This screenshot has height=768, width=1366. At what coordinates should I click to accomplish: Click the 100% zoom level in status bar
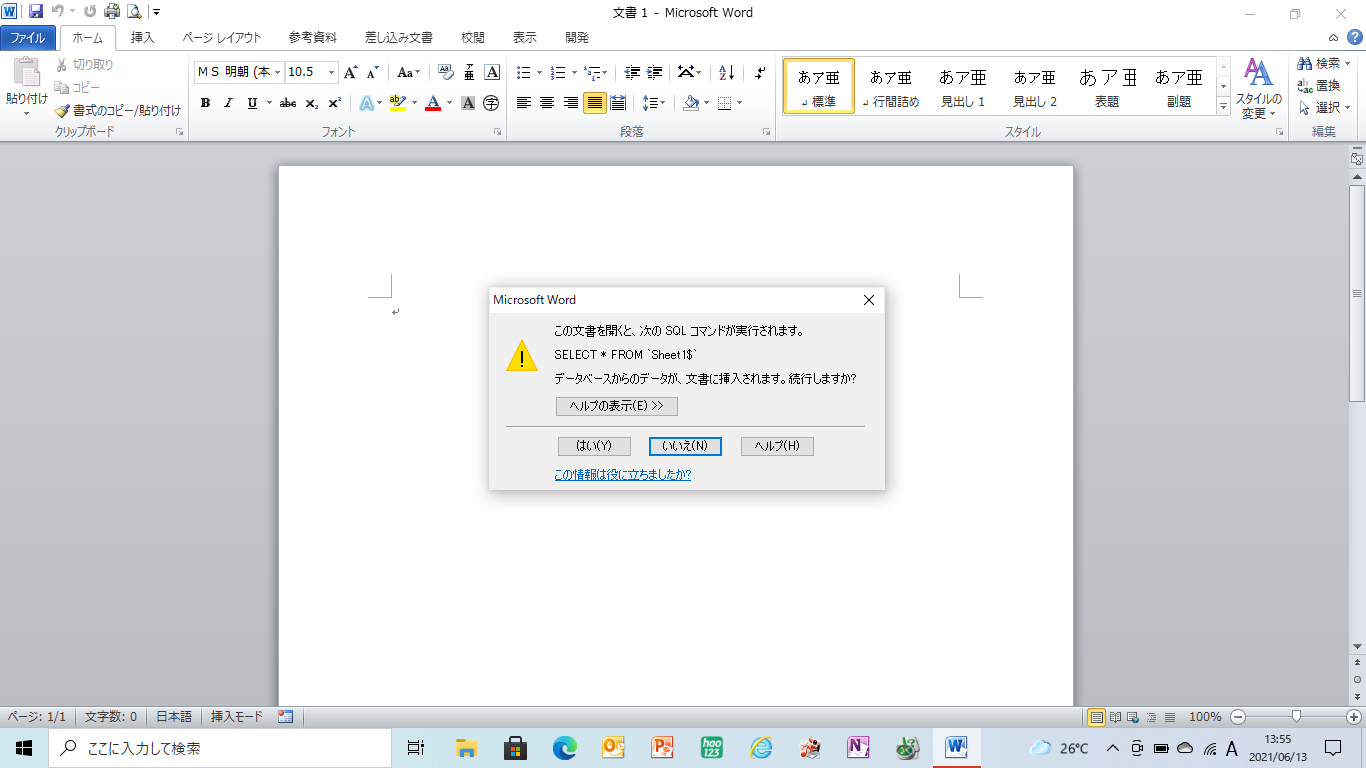(x=1205, y=717)
